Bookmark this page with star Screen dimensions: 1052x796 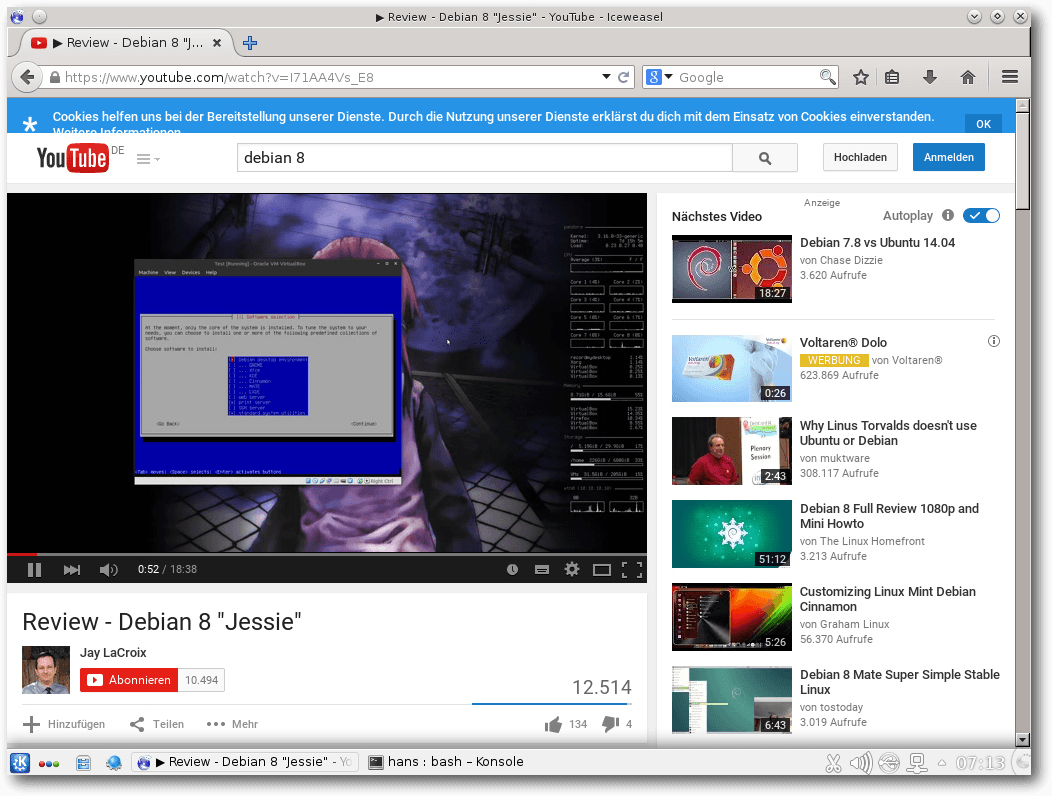tap(861, 77)
